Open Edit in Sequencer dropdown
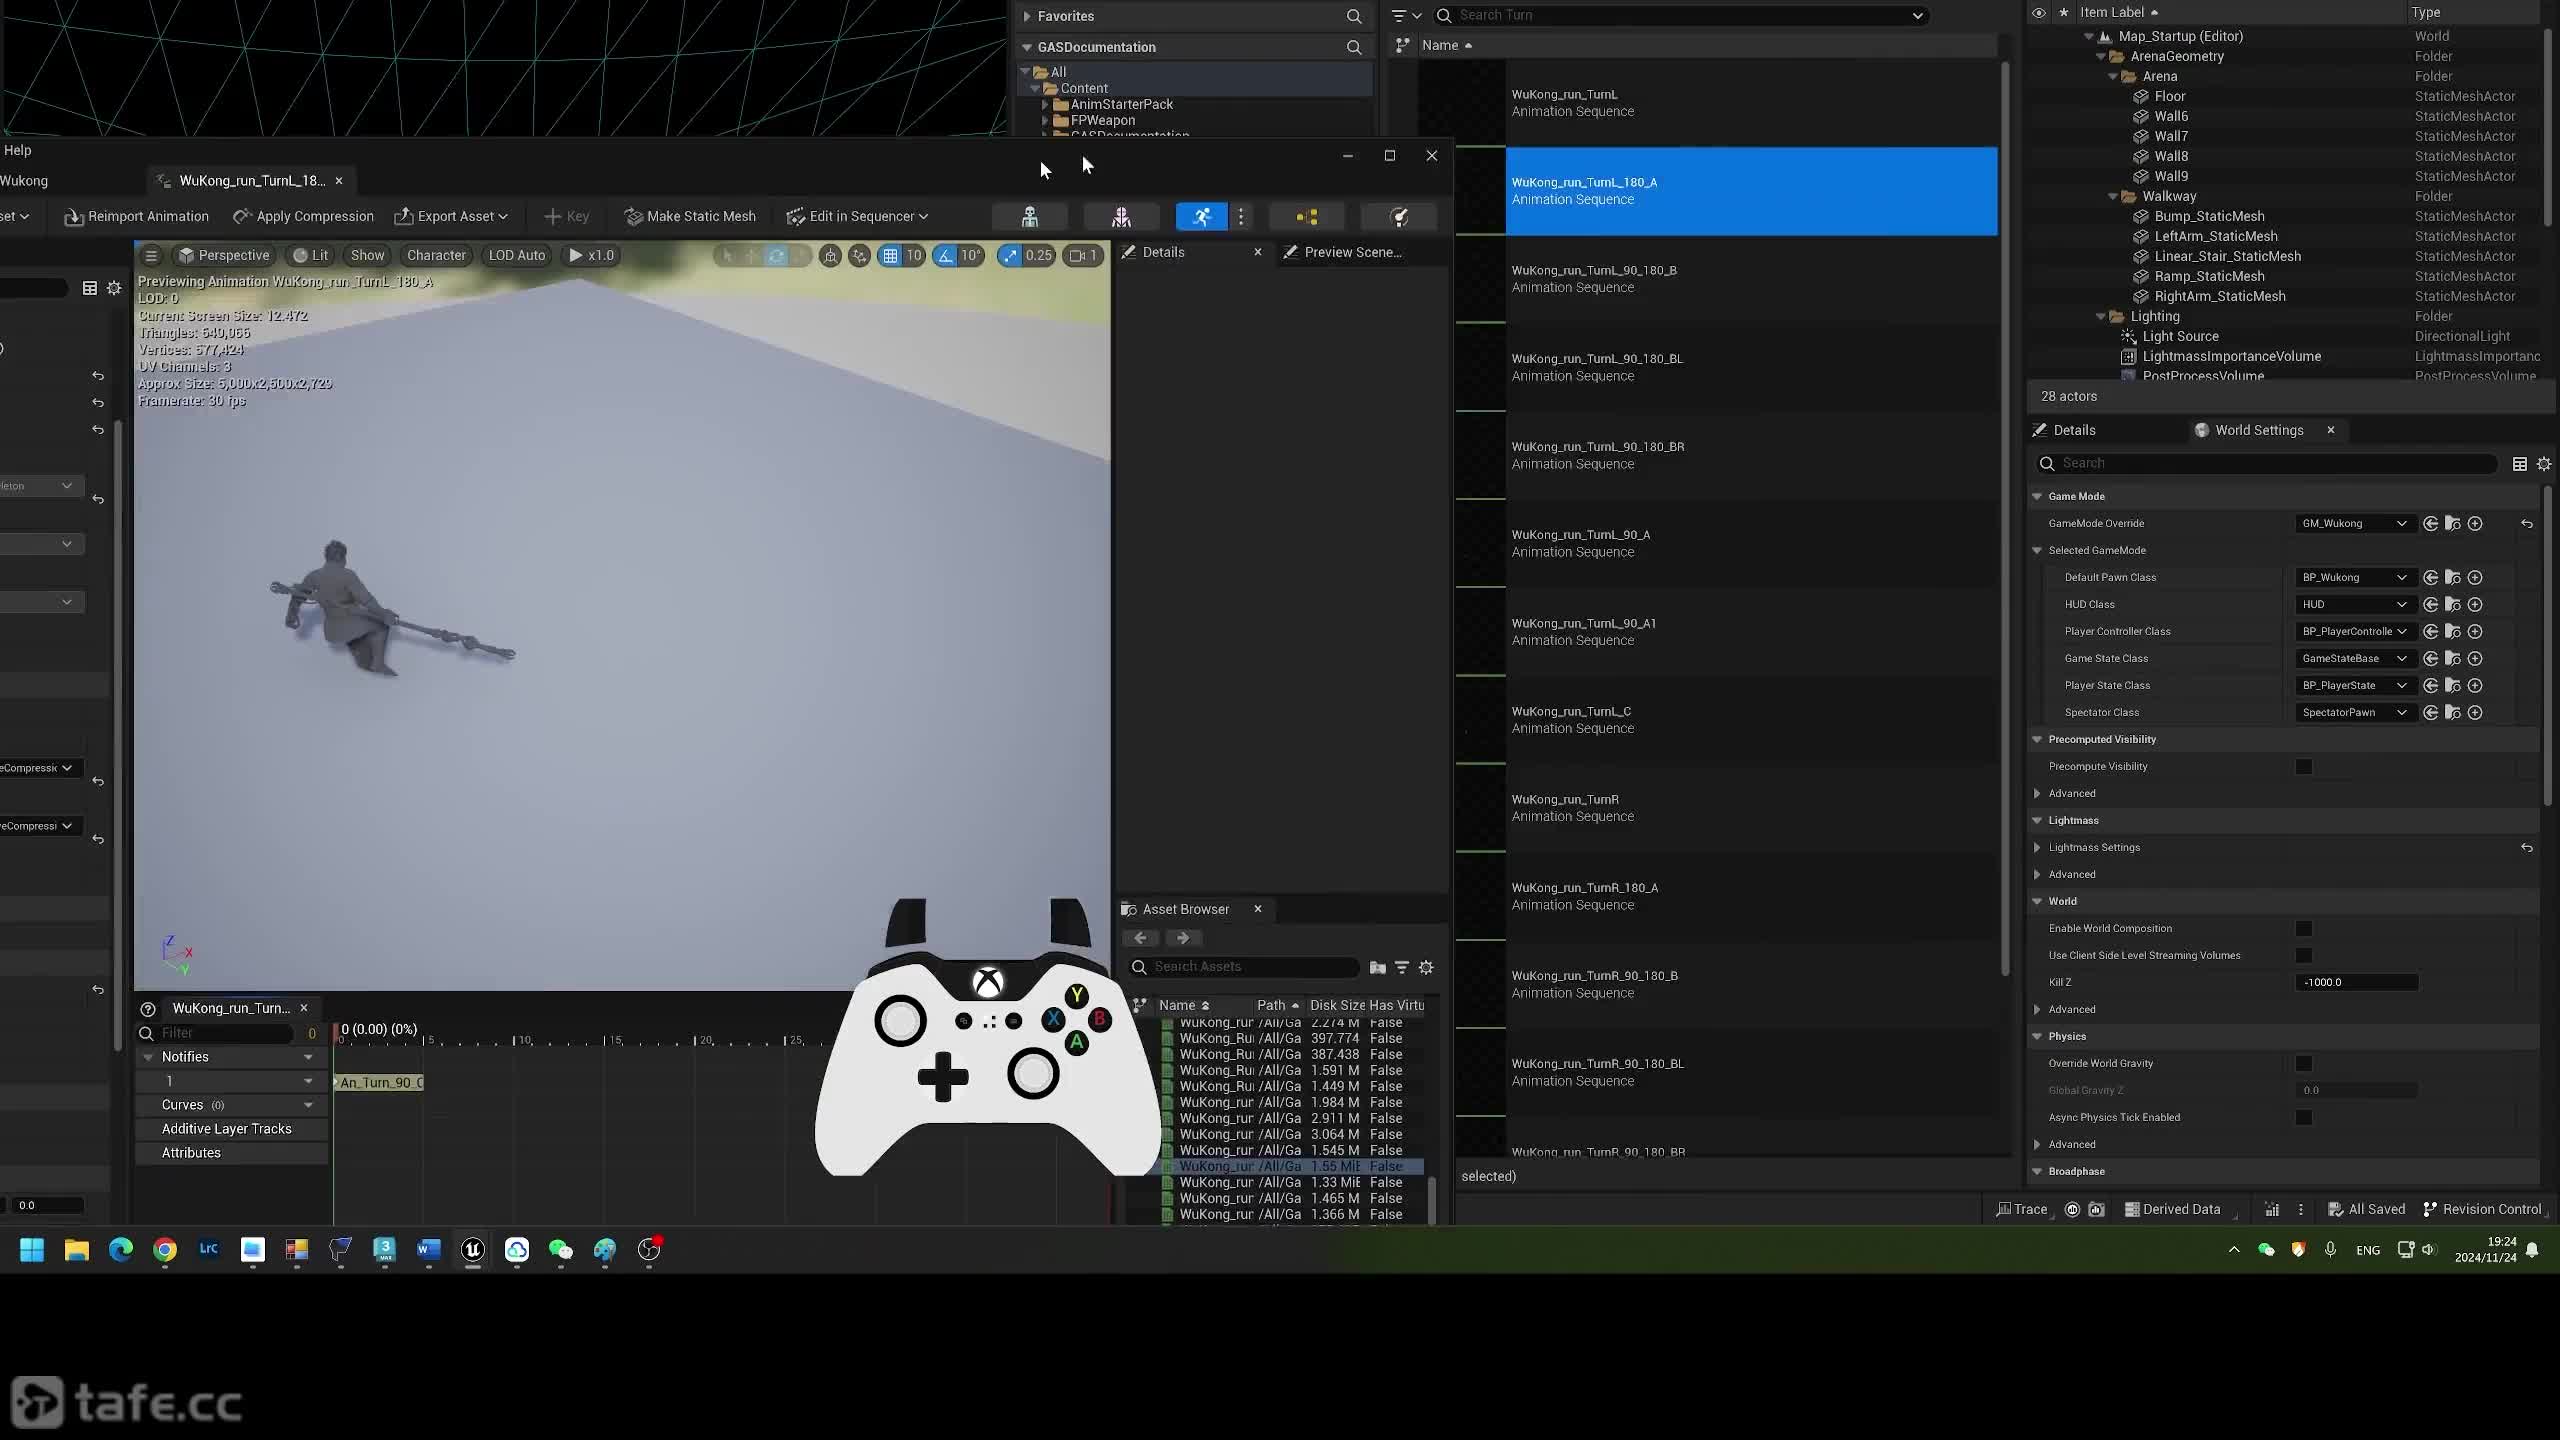The height and width of the screenshot is (1440, 2560). (x=857, y=216)
